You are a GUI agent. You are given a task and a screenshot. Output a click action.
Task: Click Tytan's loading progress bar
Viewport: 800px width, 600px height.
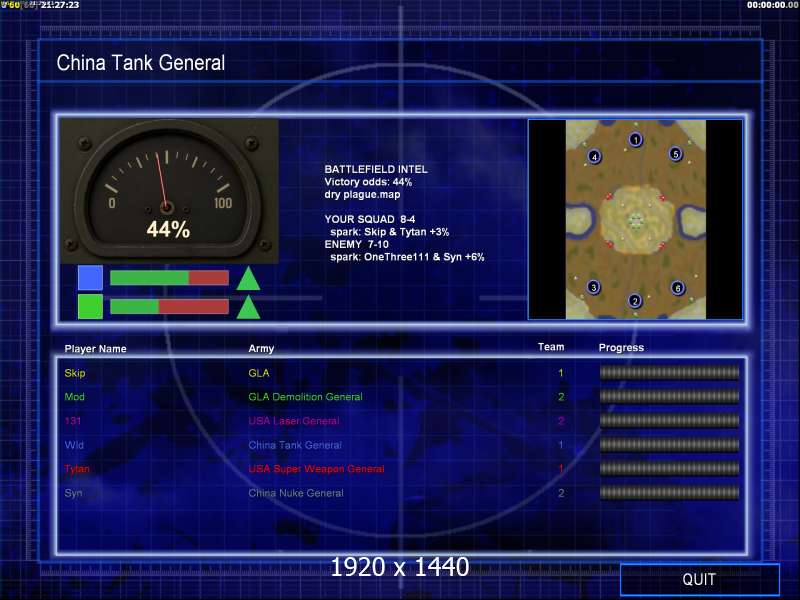tap(669, 468)
